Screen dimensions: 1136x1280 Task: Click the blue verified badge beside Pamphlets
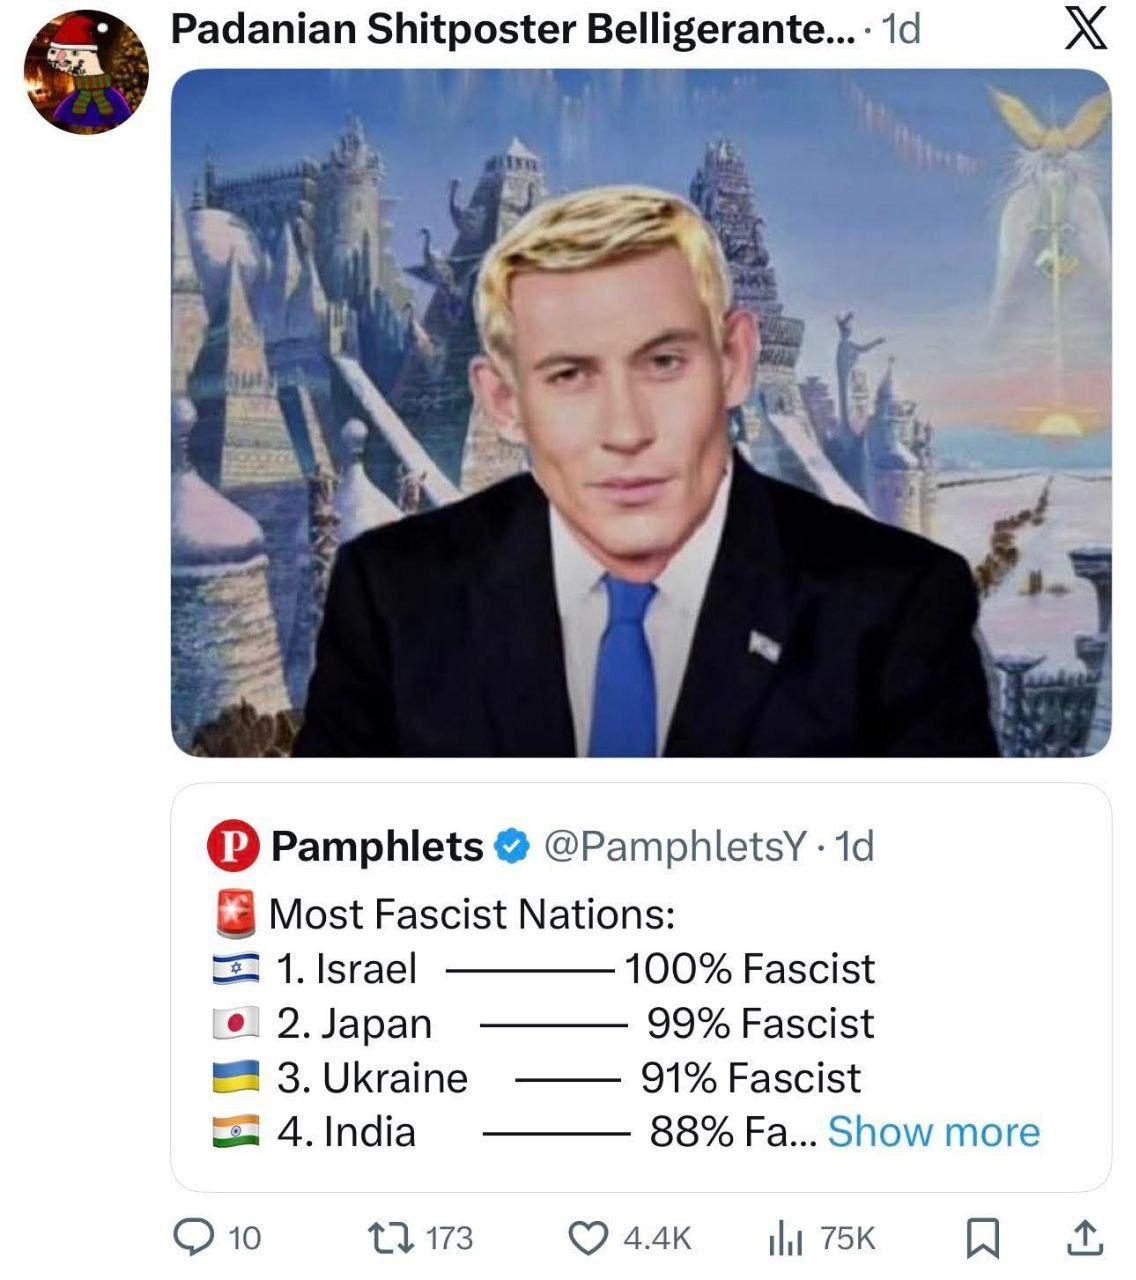point(513,846)
